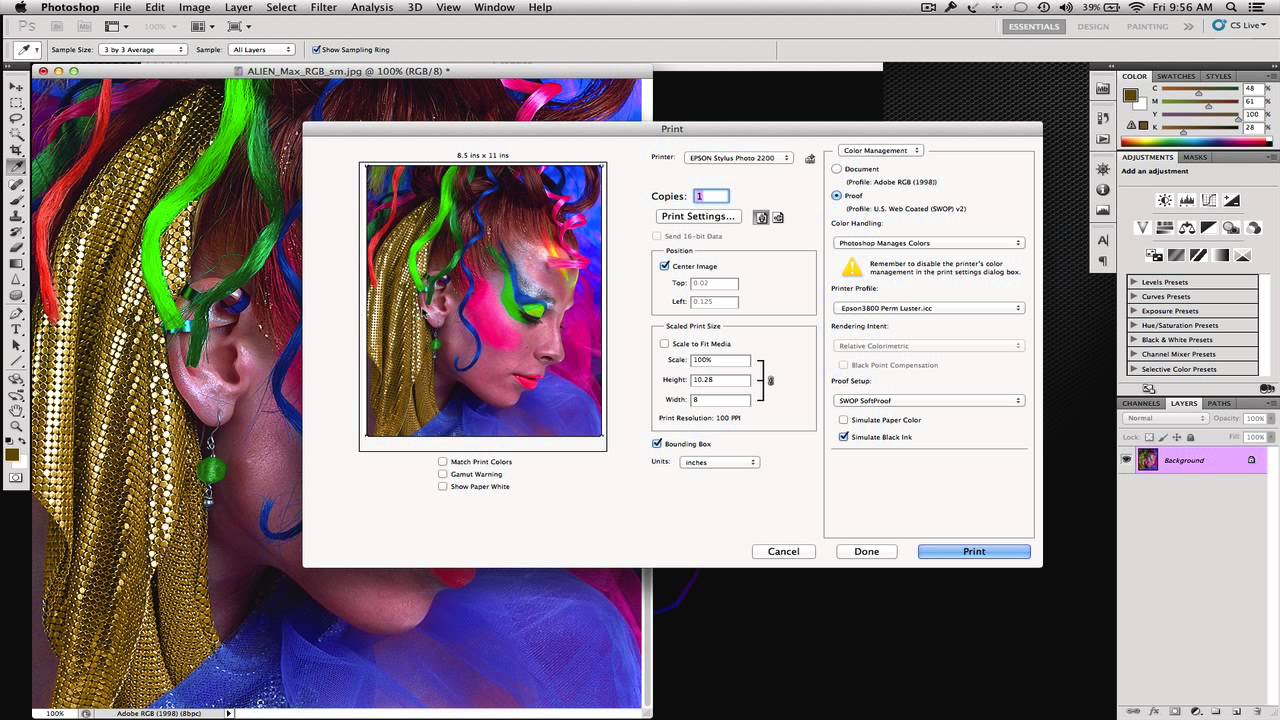The image size is (1280, 720).
Task: Select the Quick Selection tool
Action: [16, 134]
